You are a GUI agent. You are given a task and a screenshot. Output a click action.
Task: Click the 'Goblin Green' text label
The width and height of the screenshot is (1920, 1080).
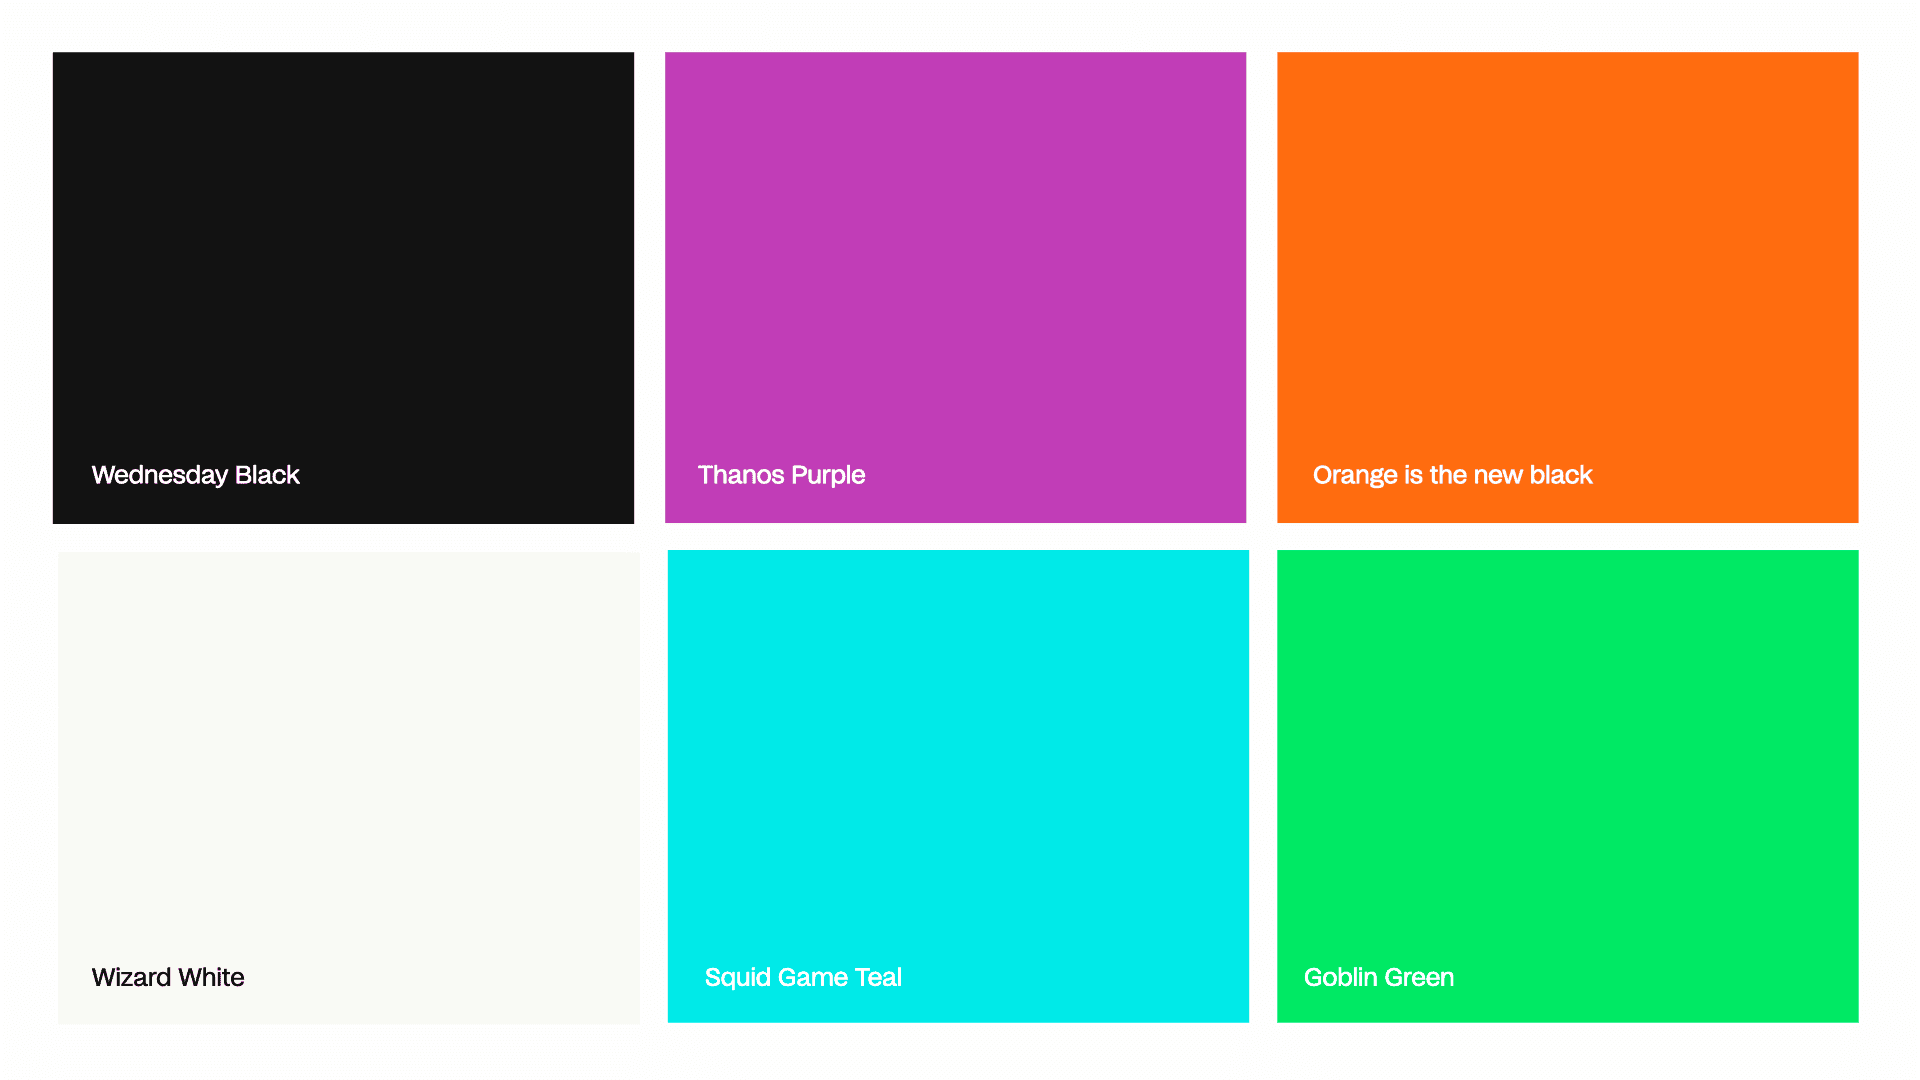[1379, 977]
